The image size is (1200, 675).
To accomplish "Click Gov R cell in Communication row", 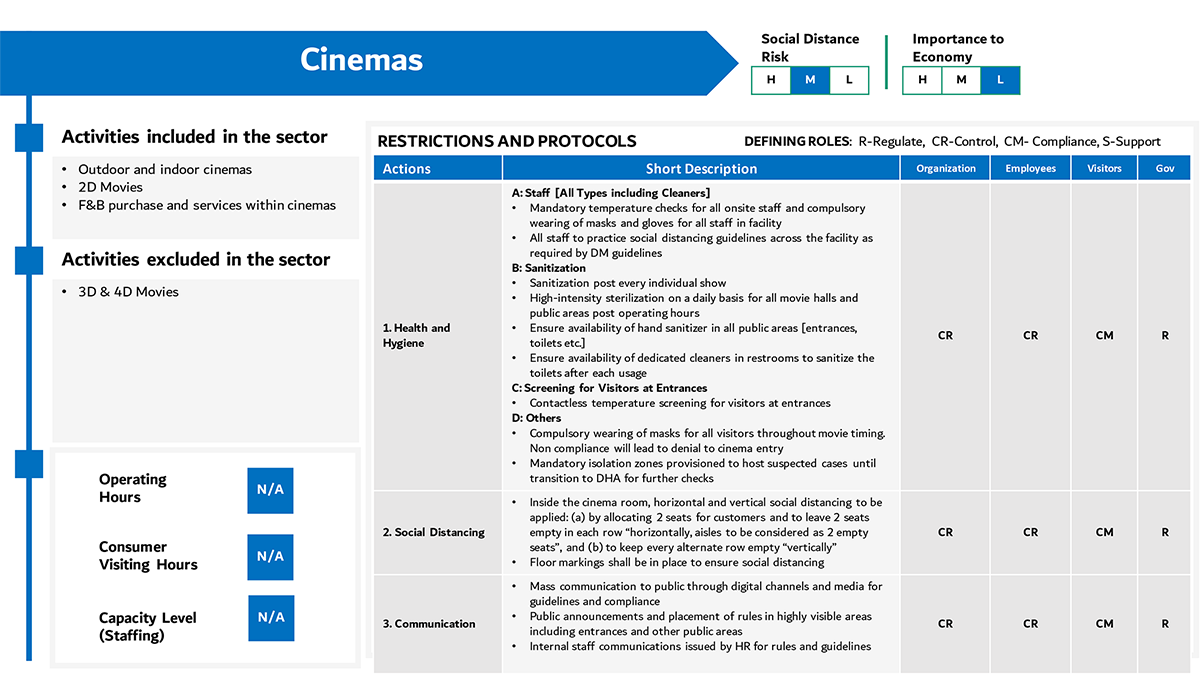I will click(x=1165, y=623).
